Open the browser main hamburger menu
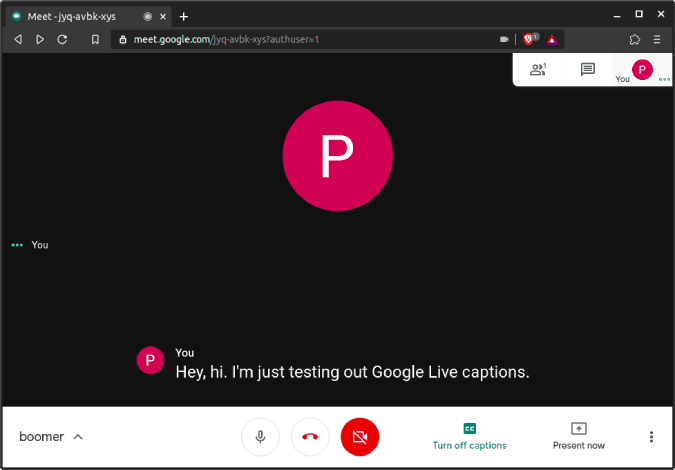Image resolution: width=675 pixels, height=470 pixels. [x=657, y=40]
